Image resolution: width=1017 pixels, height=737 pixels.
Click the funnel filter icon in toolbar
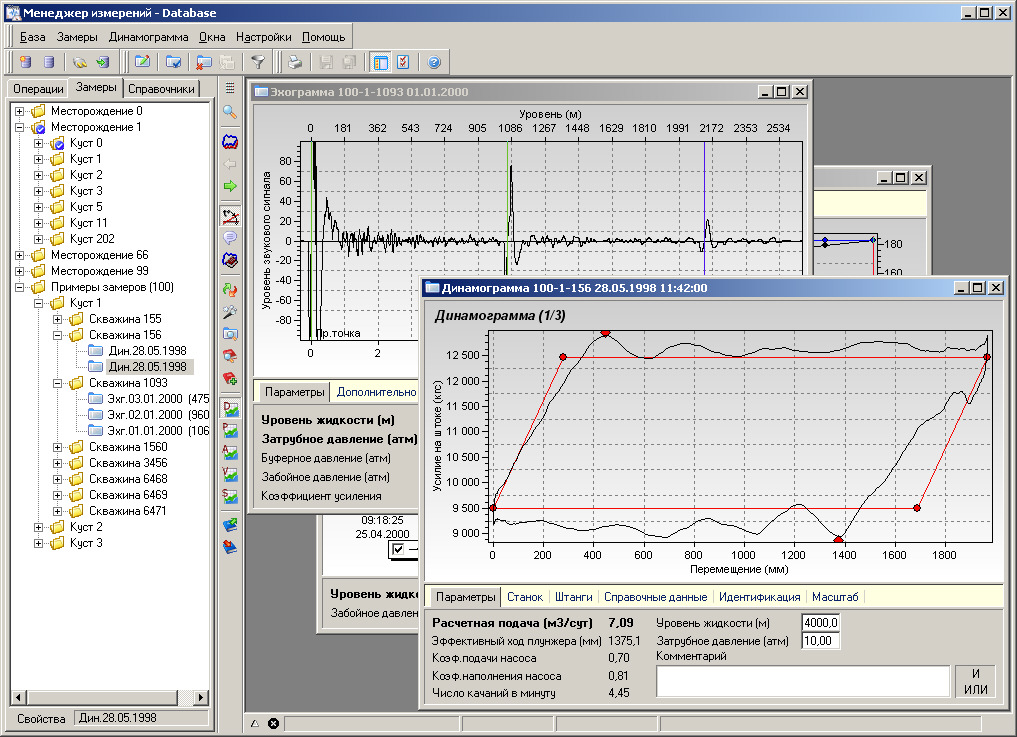pos(258,62)
